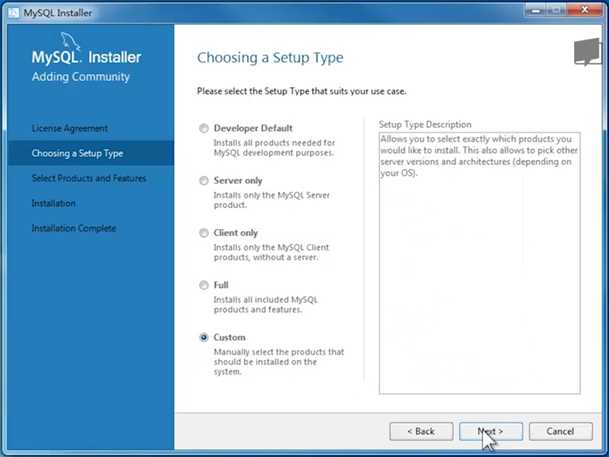This screenshot has height=457, width=609.
Task: Click the 'Choosing a Setup Type' heading
Action: tap(270, 57)
